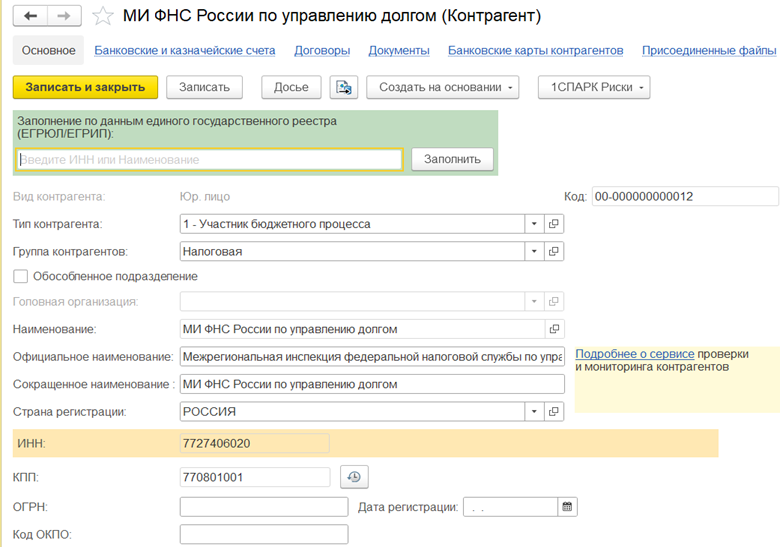The image size is (780, 547).
Task: Open Наименование field editor icon
Action: click(x=554, y=329)
